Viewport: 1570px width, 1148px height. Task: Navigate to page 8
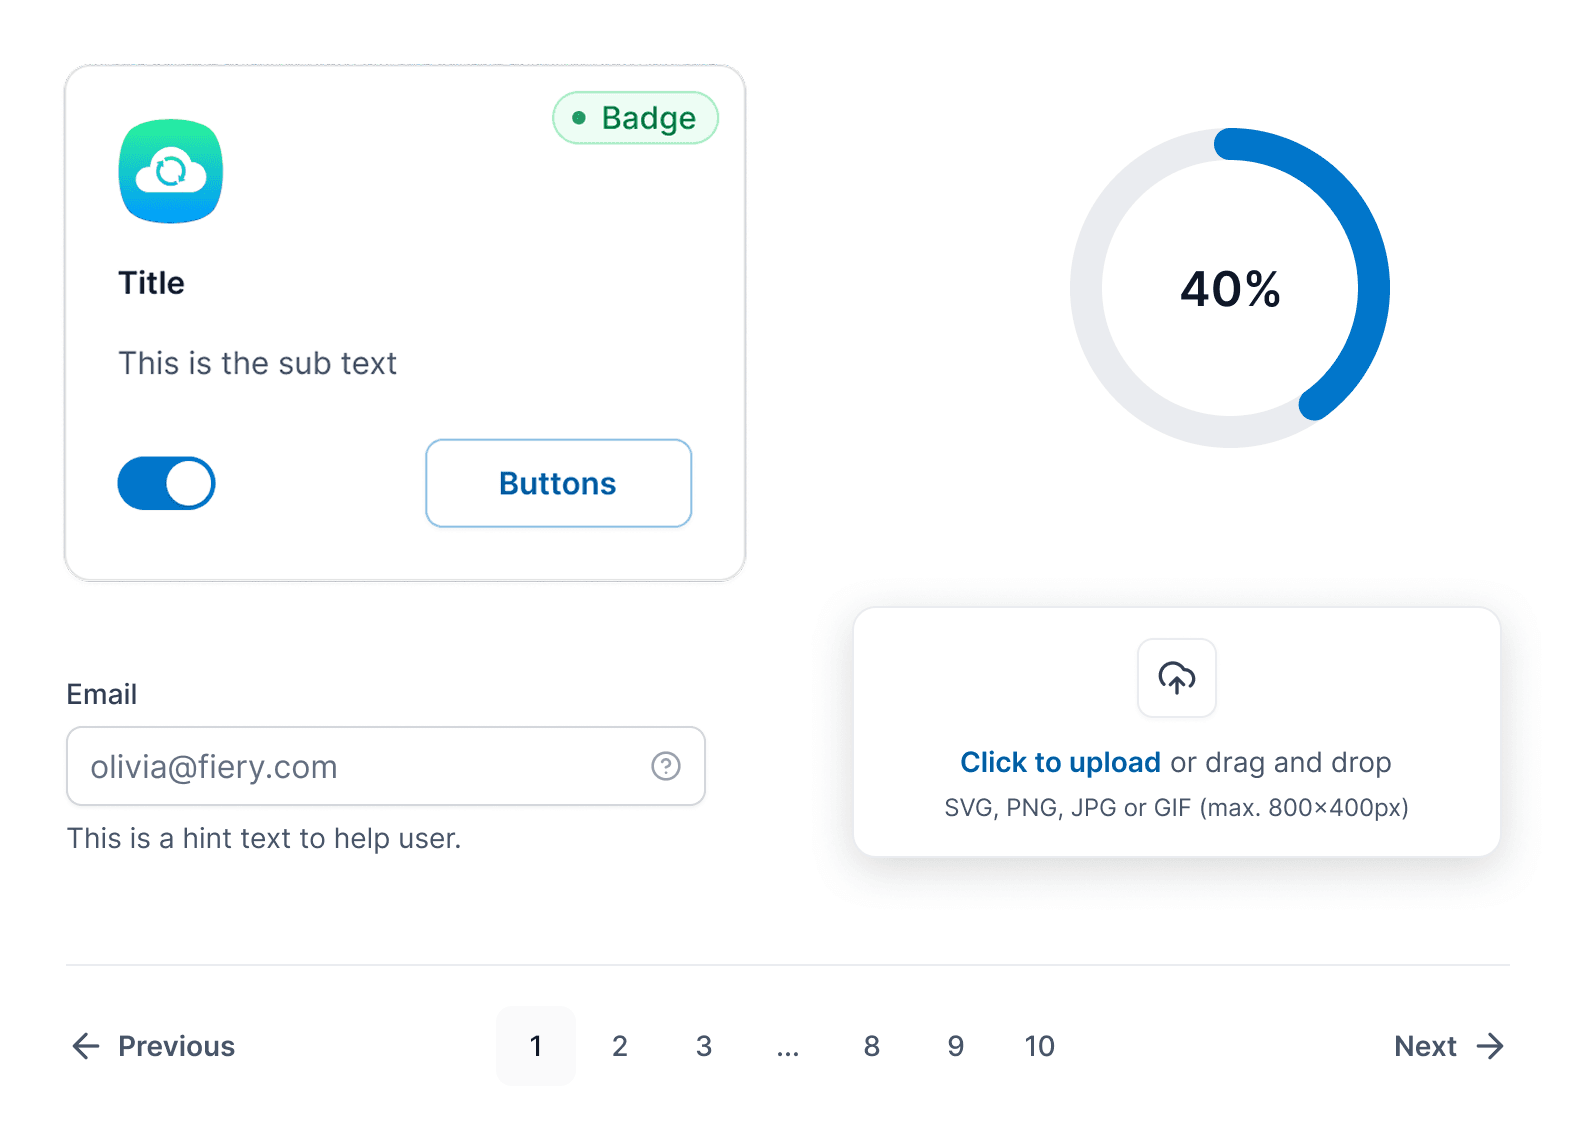coord(872,1046)
